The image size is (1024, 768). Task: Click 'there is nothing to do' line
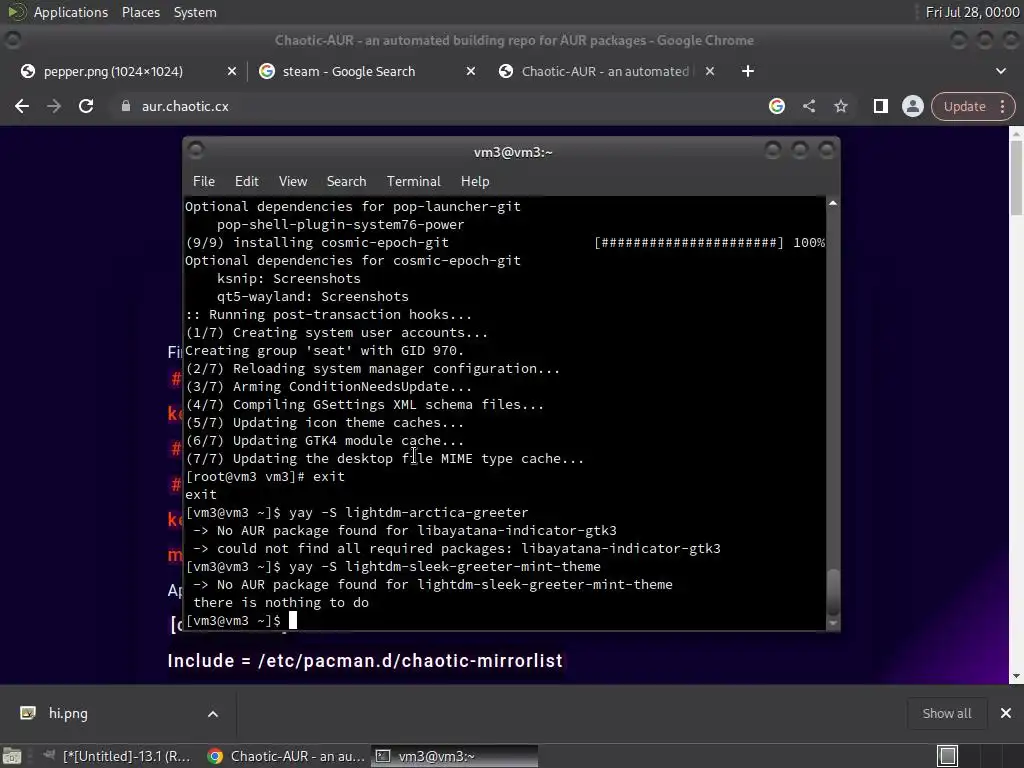point(281,603)
